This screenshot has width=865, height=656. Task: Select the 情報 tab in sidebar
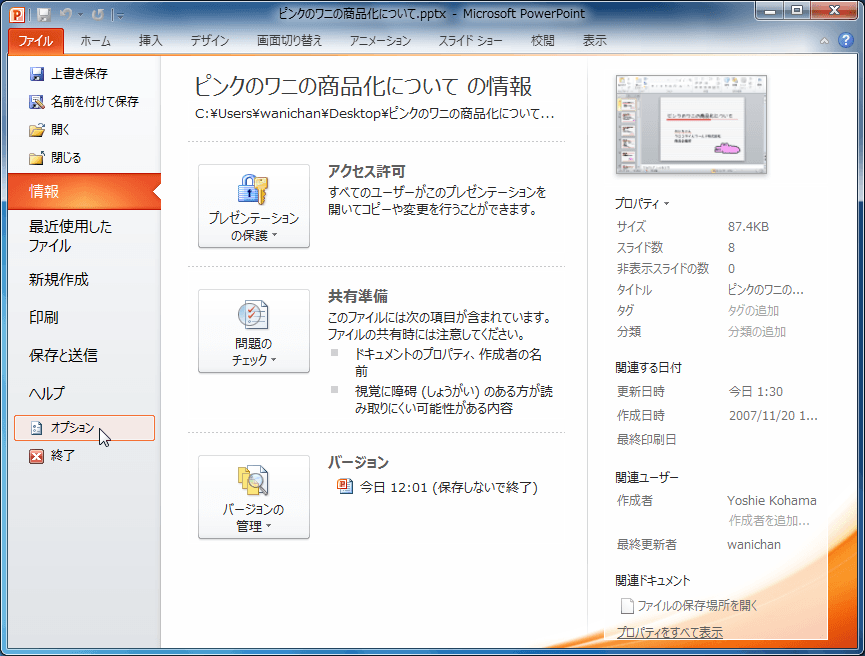[x=84, y=191]
